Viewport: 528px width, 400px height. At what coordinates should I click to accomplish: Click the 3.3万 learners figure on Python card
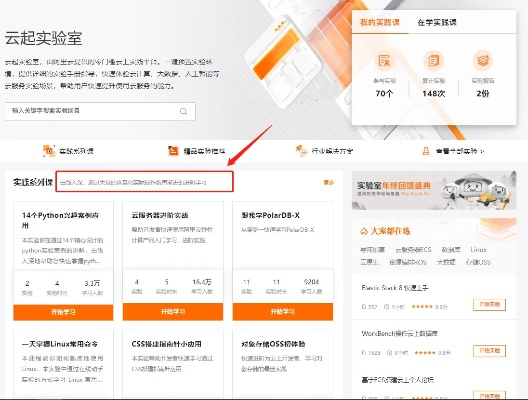coord(92,283)
